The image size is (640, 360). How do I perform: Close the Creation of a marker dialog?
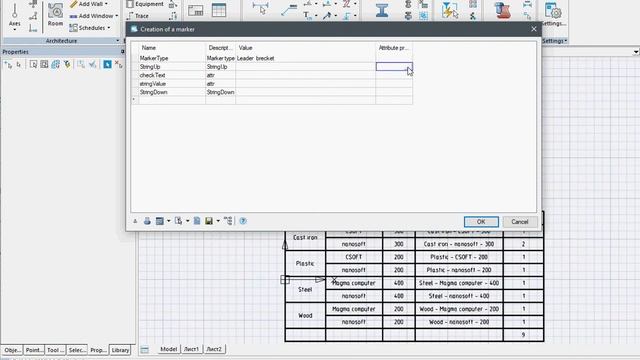tap(533, 29)
